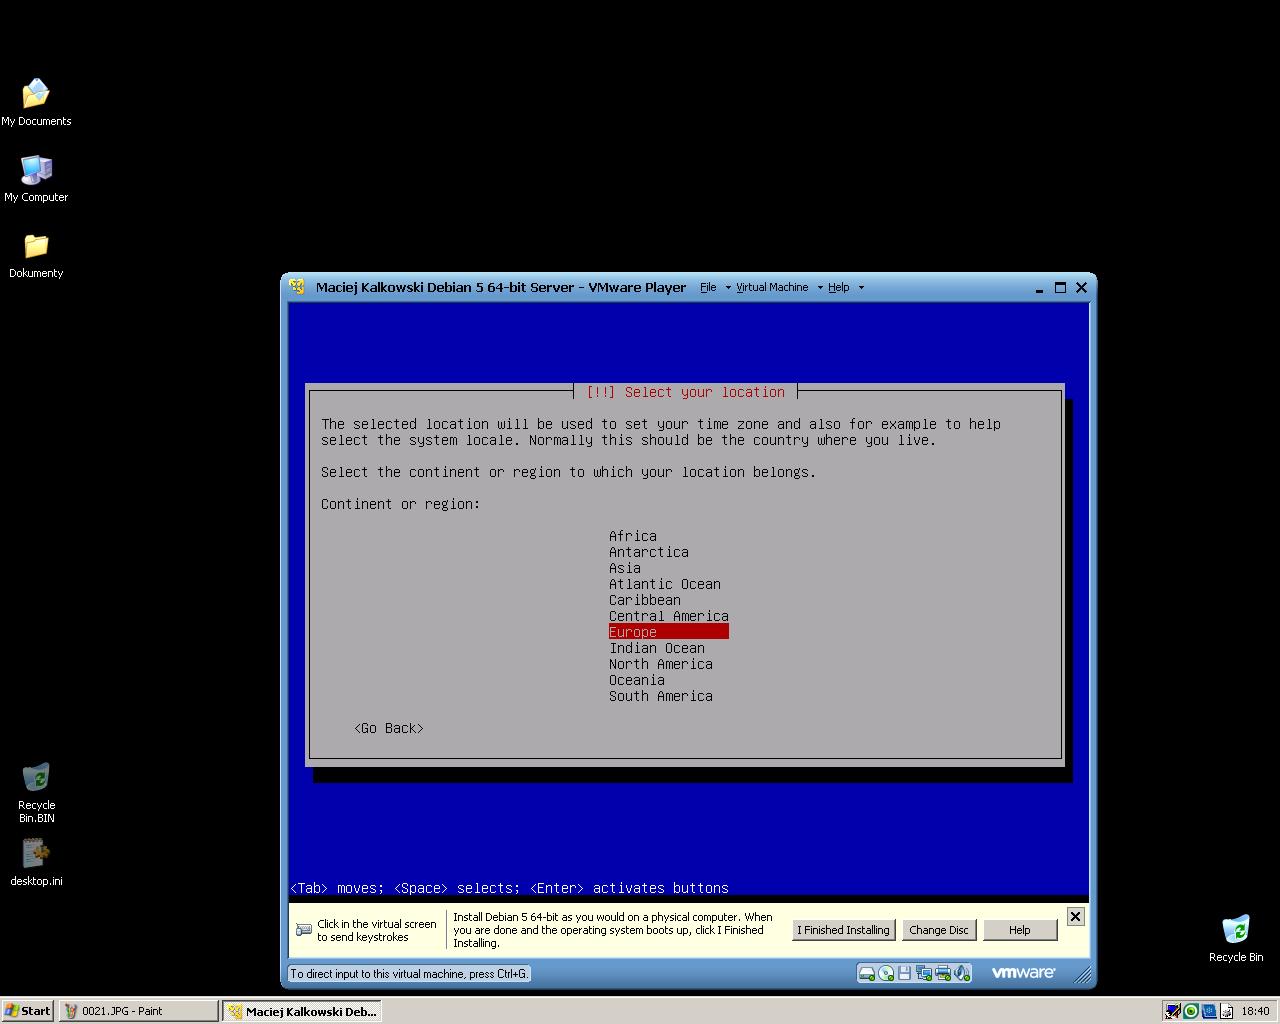Open My Documents desktop icon

(36, 102)
